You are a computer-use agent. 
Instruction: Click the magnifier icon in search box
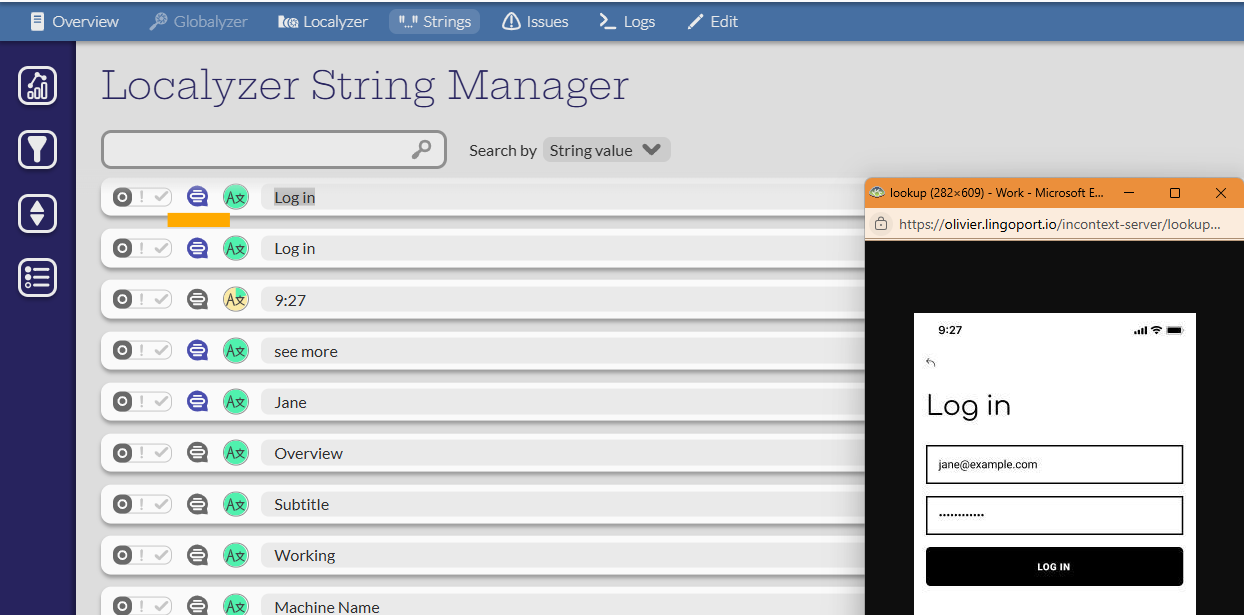(x=422, y=150)
